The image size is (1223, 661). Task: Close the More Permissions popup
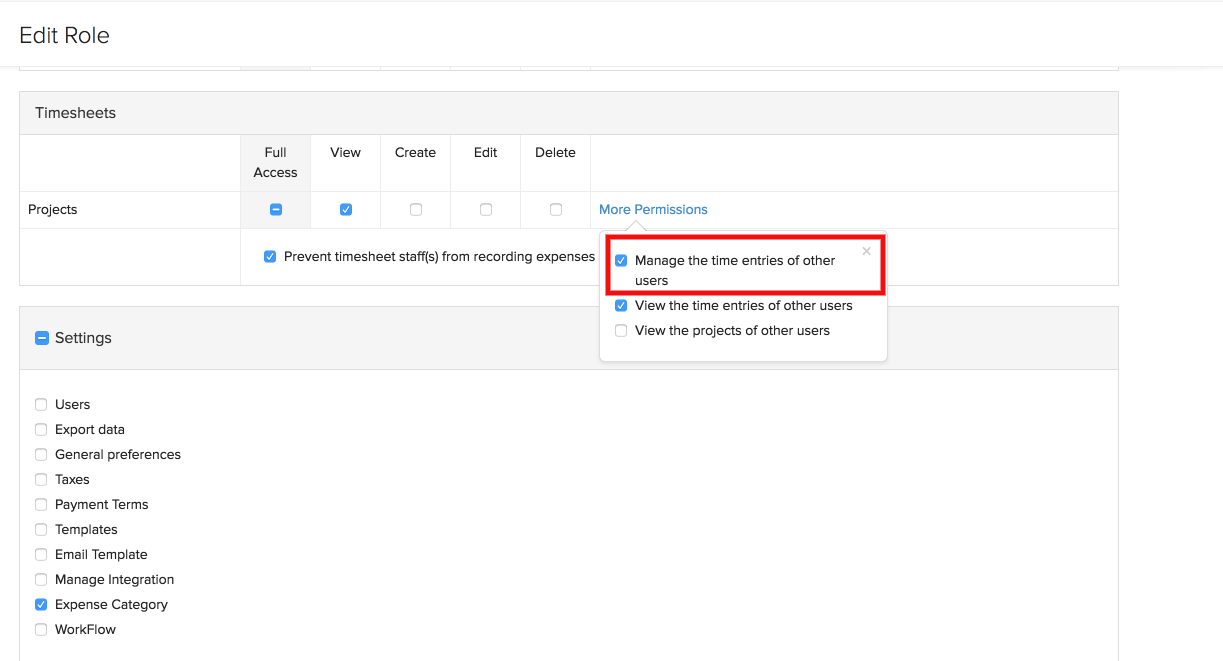tap(866, 252)
